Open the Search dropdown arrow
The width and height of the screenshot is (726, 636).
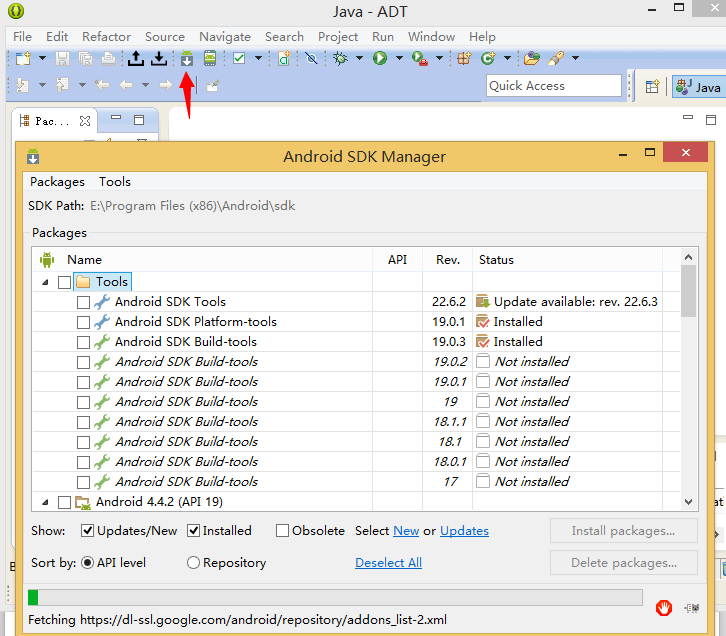pyautogui.click(x=576, y=58)
